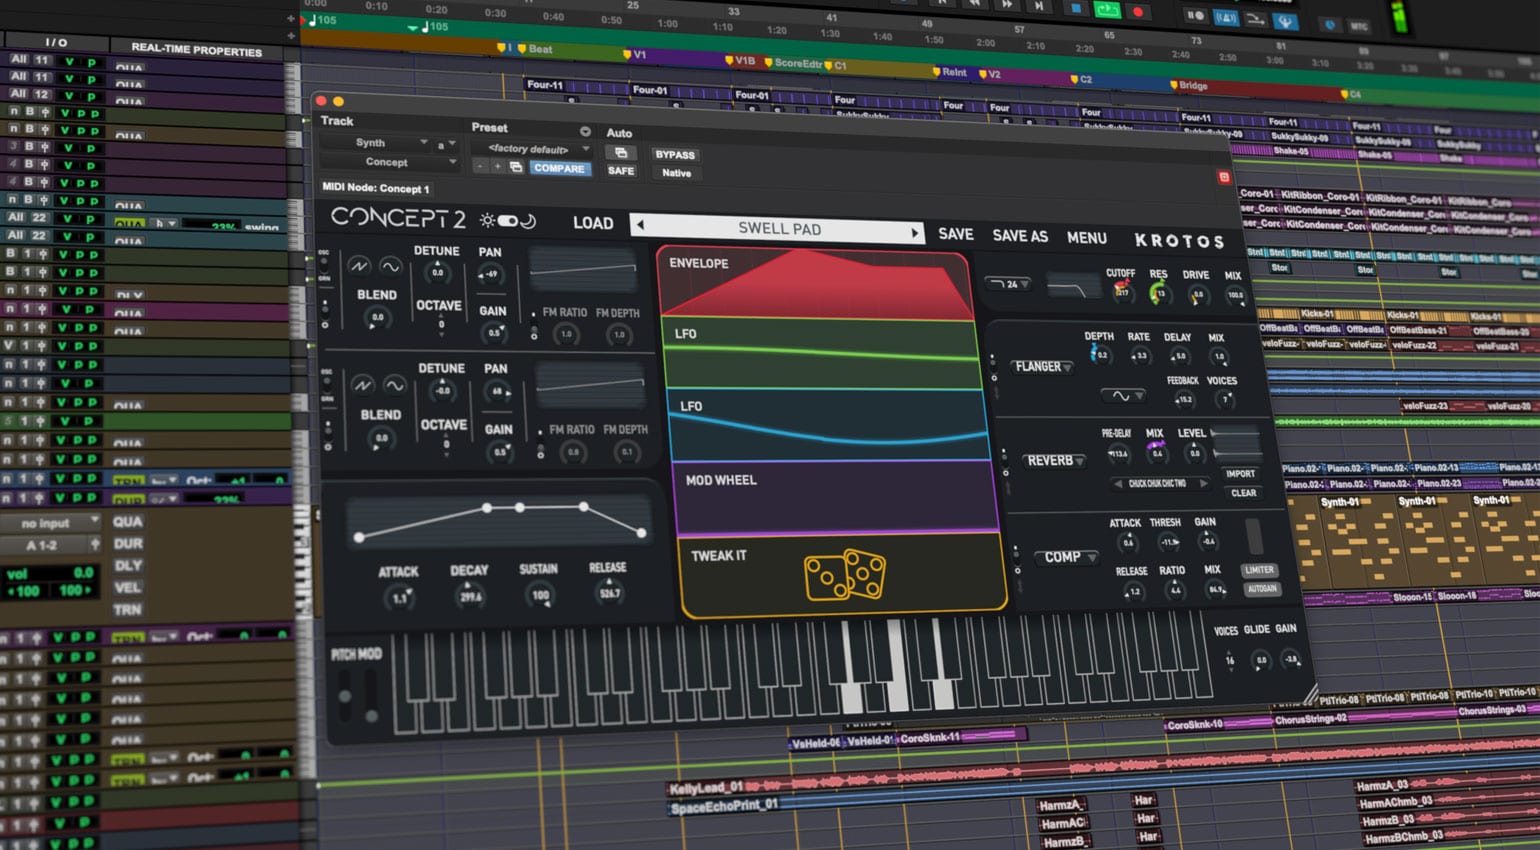Click the BYPASS button
This screenshot has height=850, width=1540.
click(675, 155)
